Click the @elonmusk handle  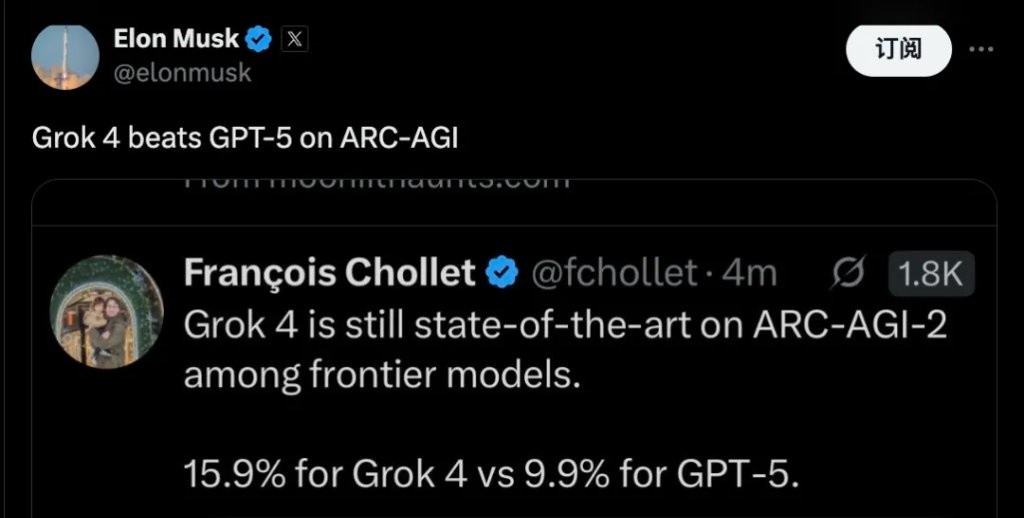(182, 73)
